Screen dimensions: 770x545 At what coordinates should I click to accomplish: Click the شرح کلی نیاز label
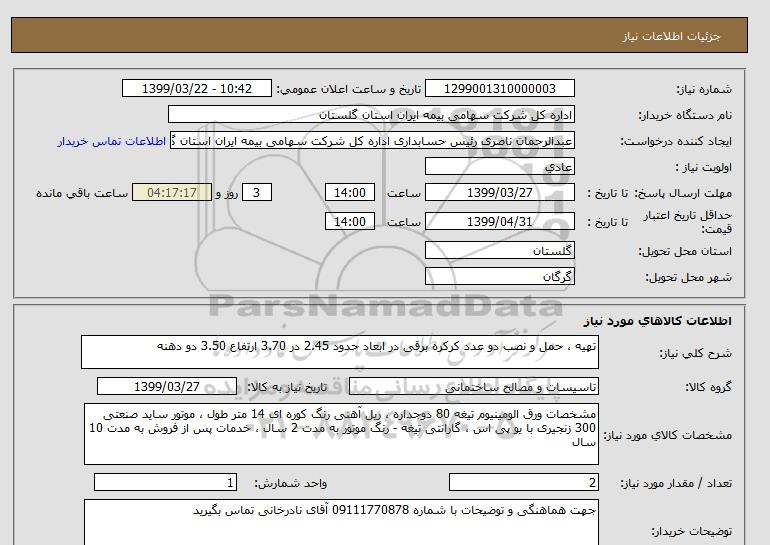point(695,353)
